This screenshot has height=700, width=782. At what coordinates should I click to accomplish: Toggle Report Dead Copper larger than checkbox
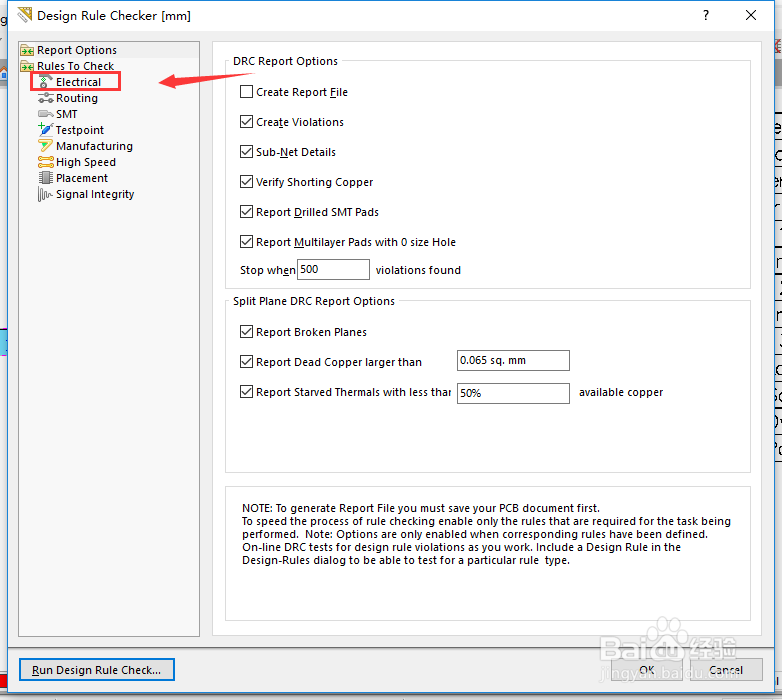coord(246,361)
